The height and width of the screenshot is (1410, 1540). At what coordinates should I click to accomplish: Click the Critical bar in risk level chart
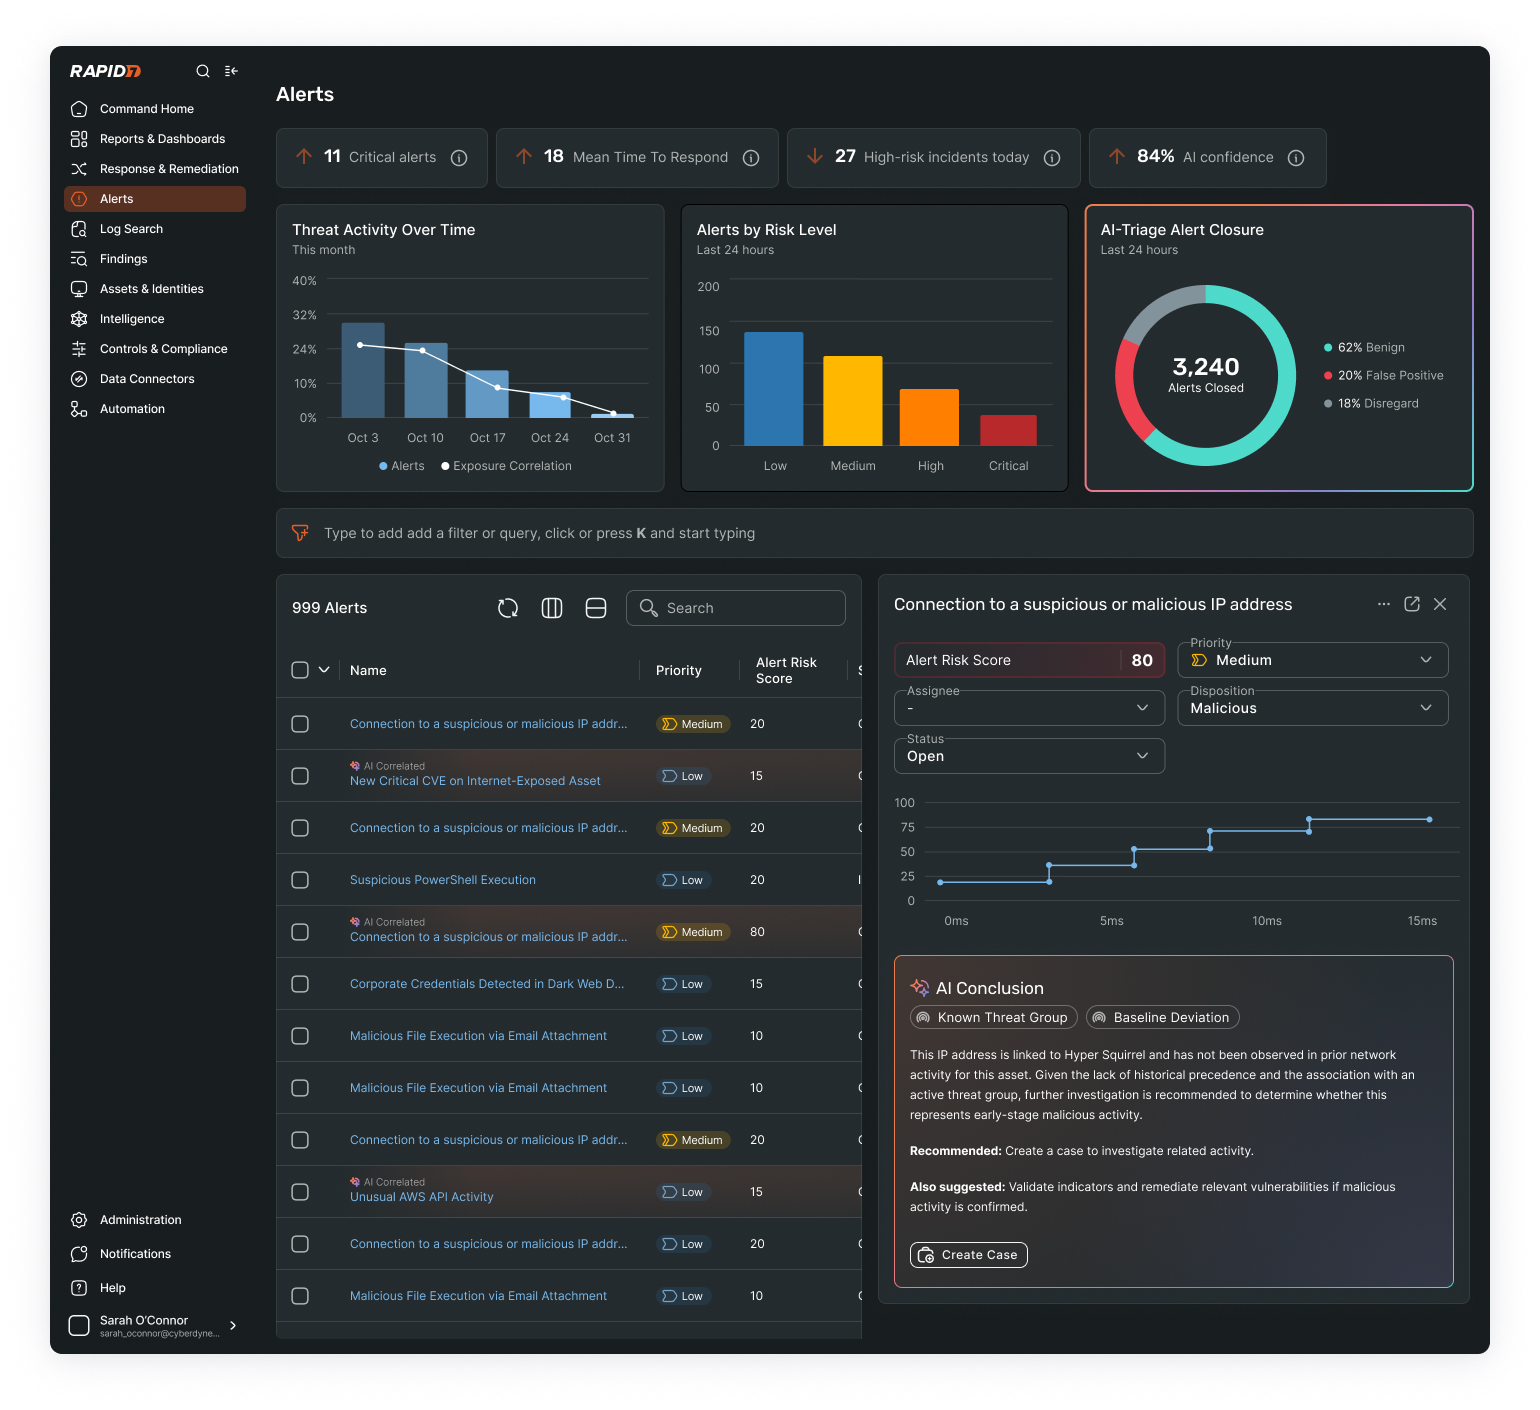(x=1008, y=430)
